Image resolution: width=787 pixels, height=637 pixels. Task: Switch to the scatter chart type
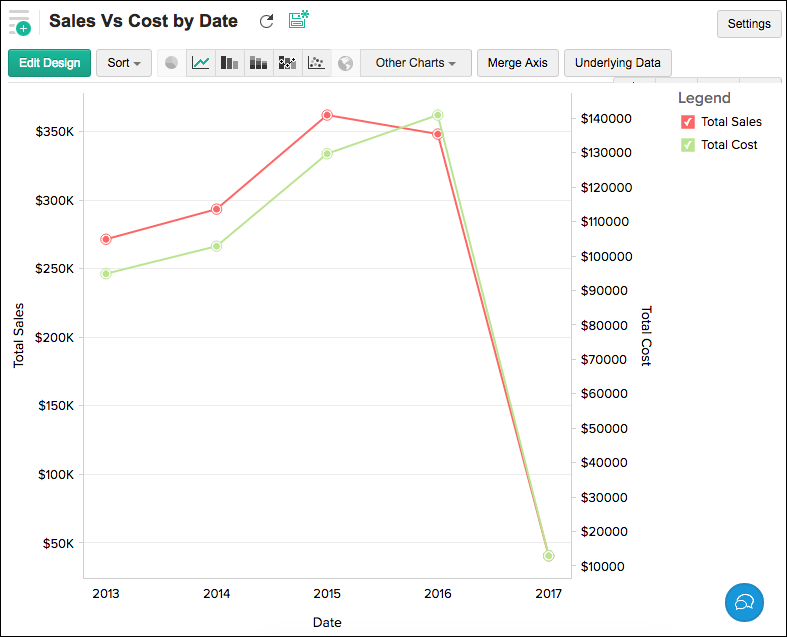[316, 63]
